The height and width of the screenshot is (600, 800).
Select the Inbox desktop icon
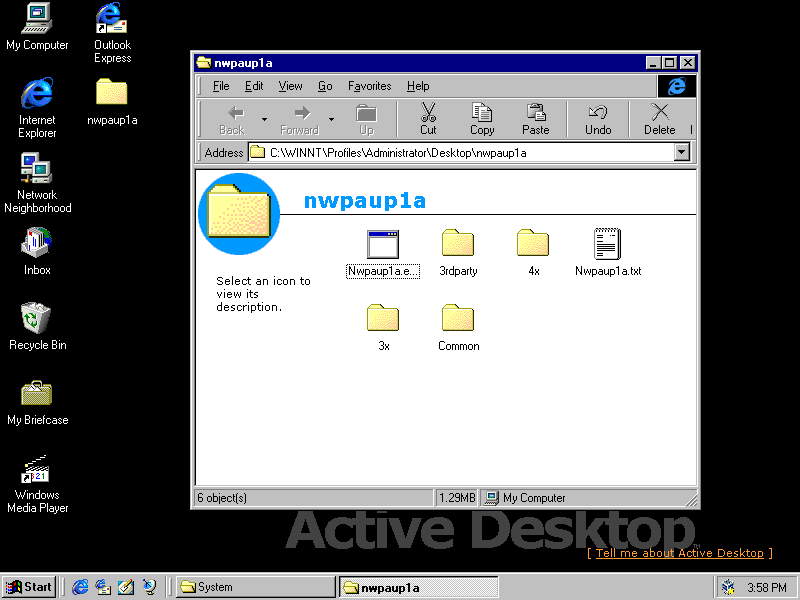click(x=37, y=252)
